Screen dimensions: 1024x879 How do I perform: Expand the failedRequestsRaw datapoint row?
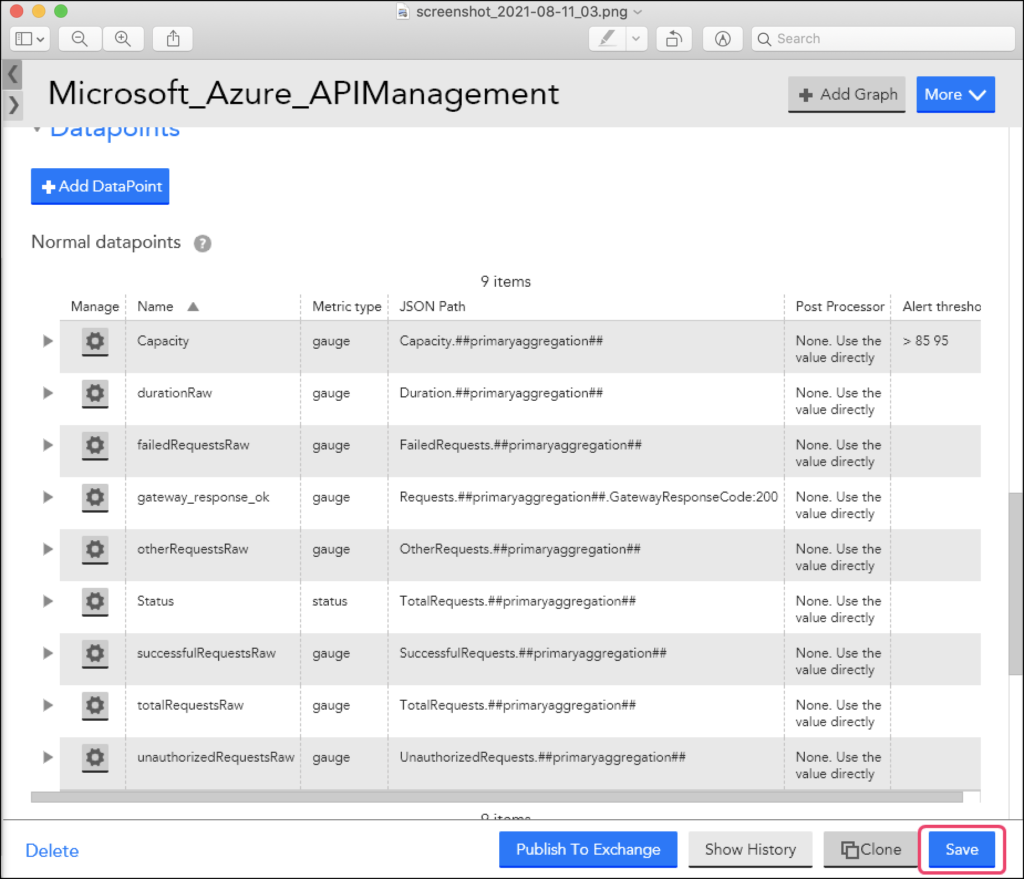[x=47, y=445]
